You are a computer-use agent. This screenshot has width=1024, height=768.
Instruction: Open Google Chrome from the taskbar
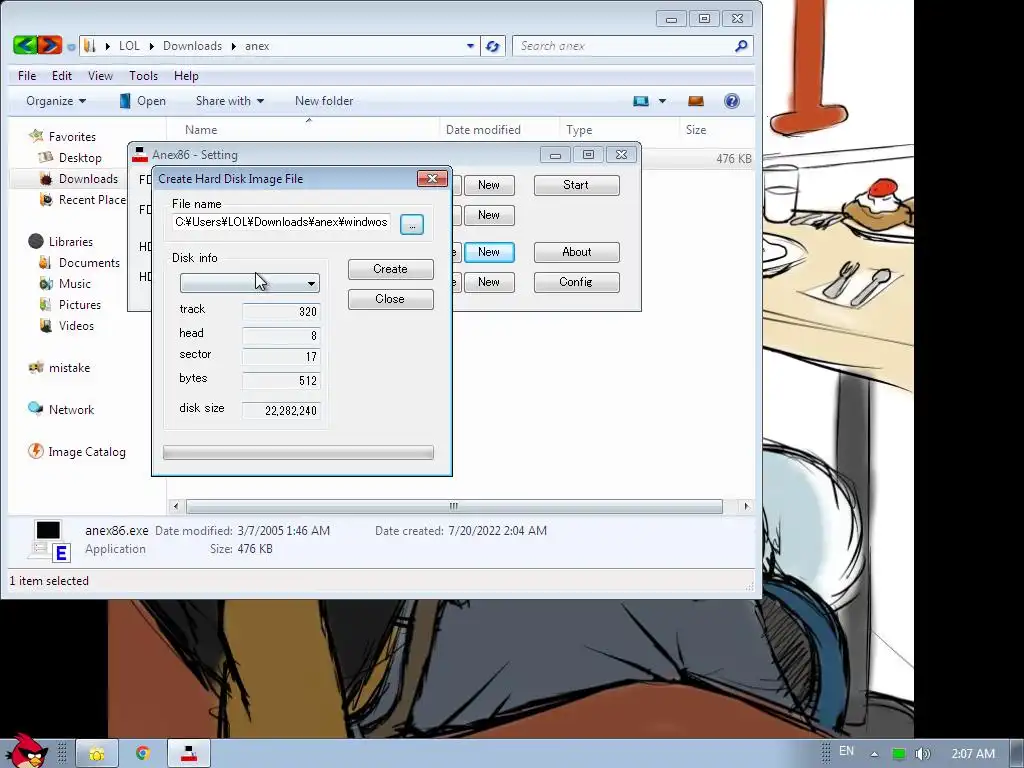(142, 754)
